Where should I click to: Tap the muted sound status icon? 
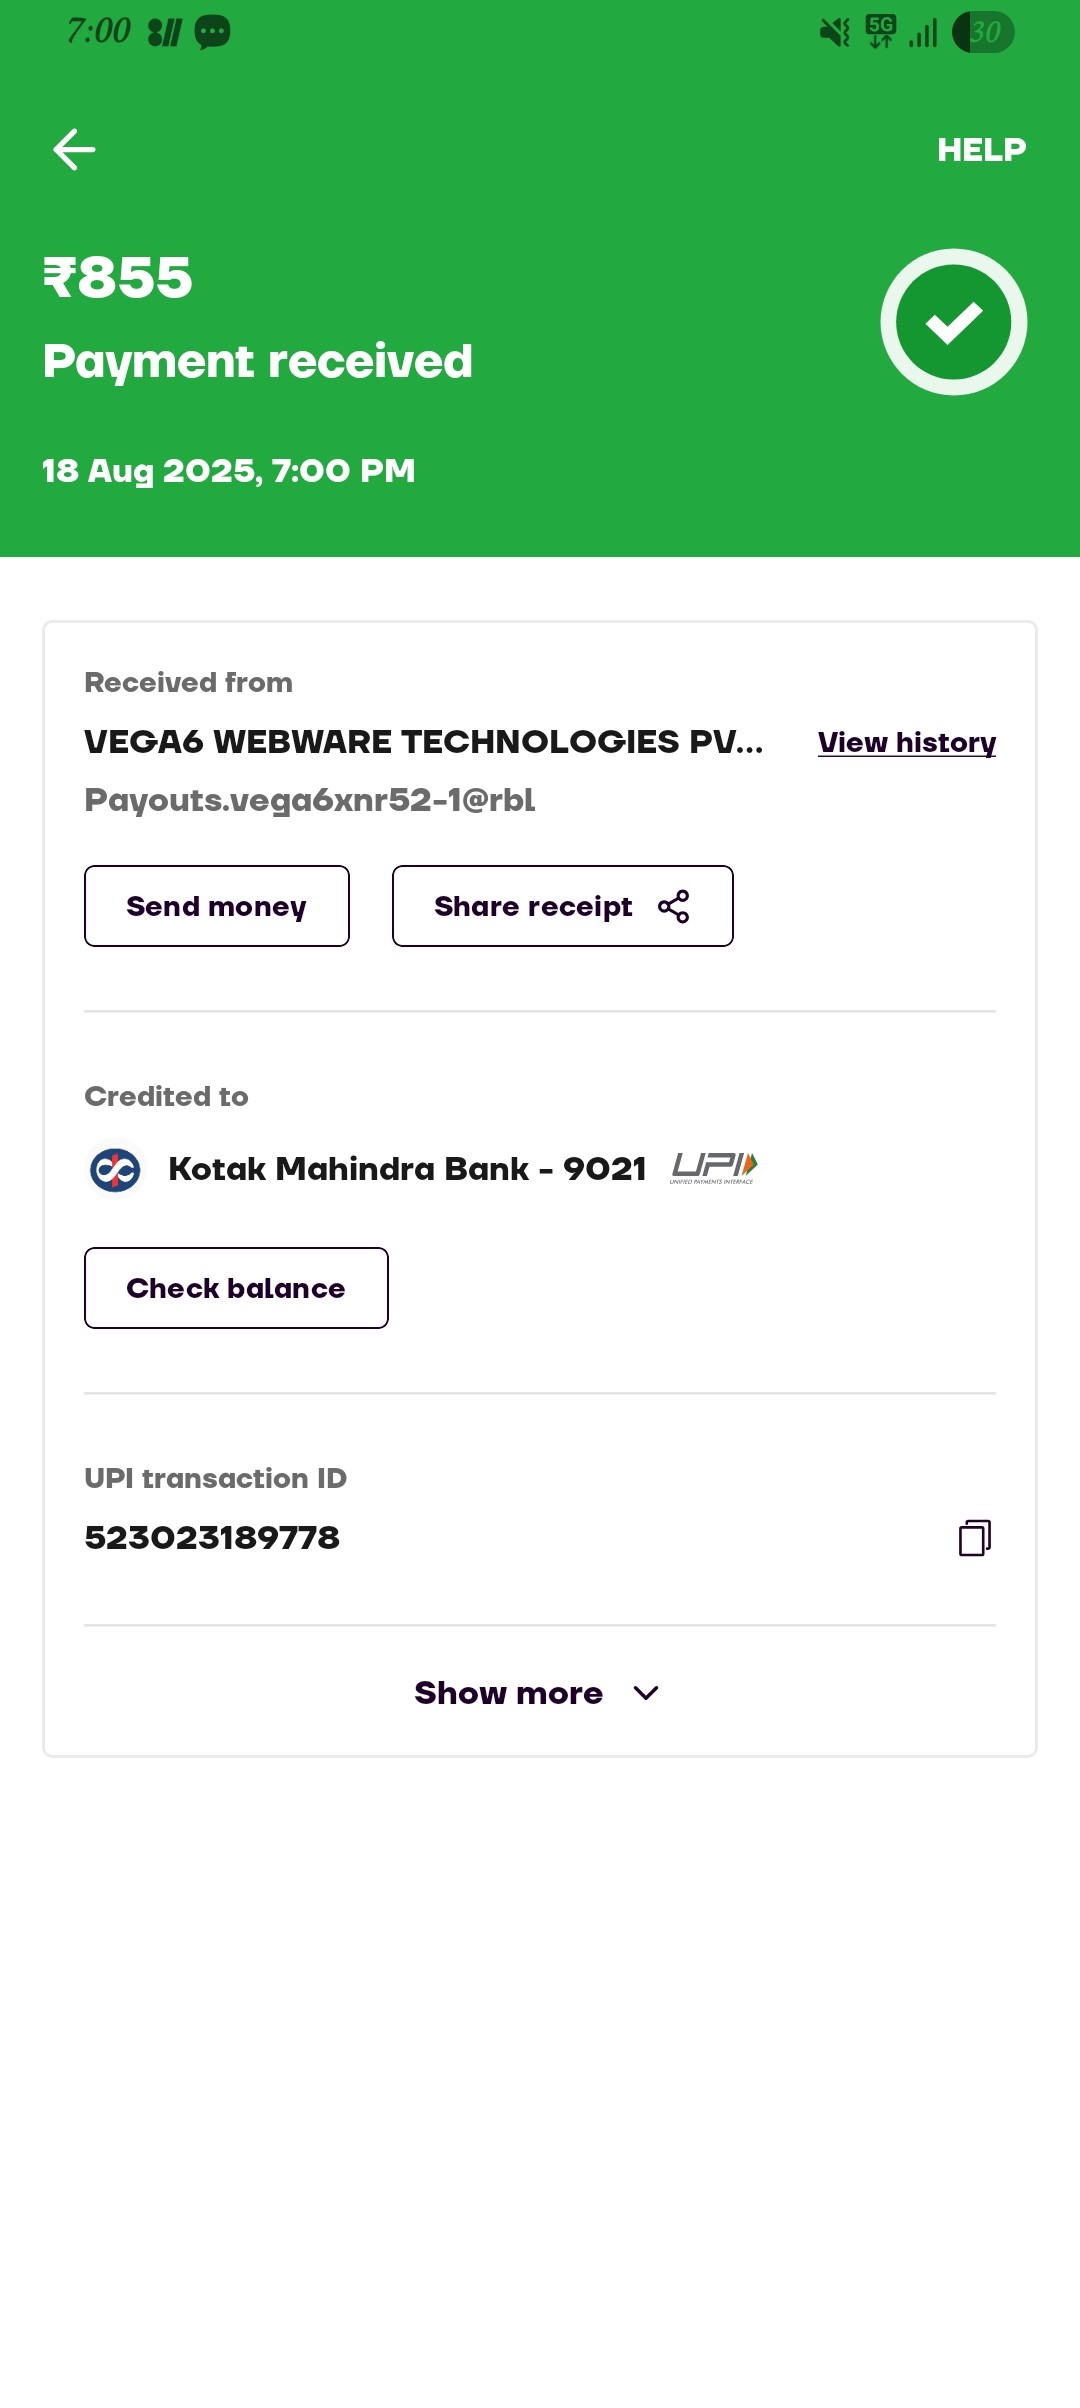(834, 33)
